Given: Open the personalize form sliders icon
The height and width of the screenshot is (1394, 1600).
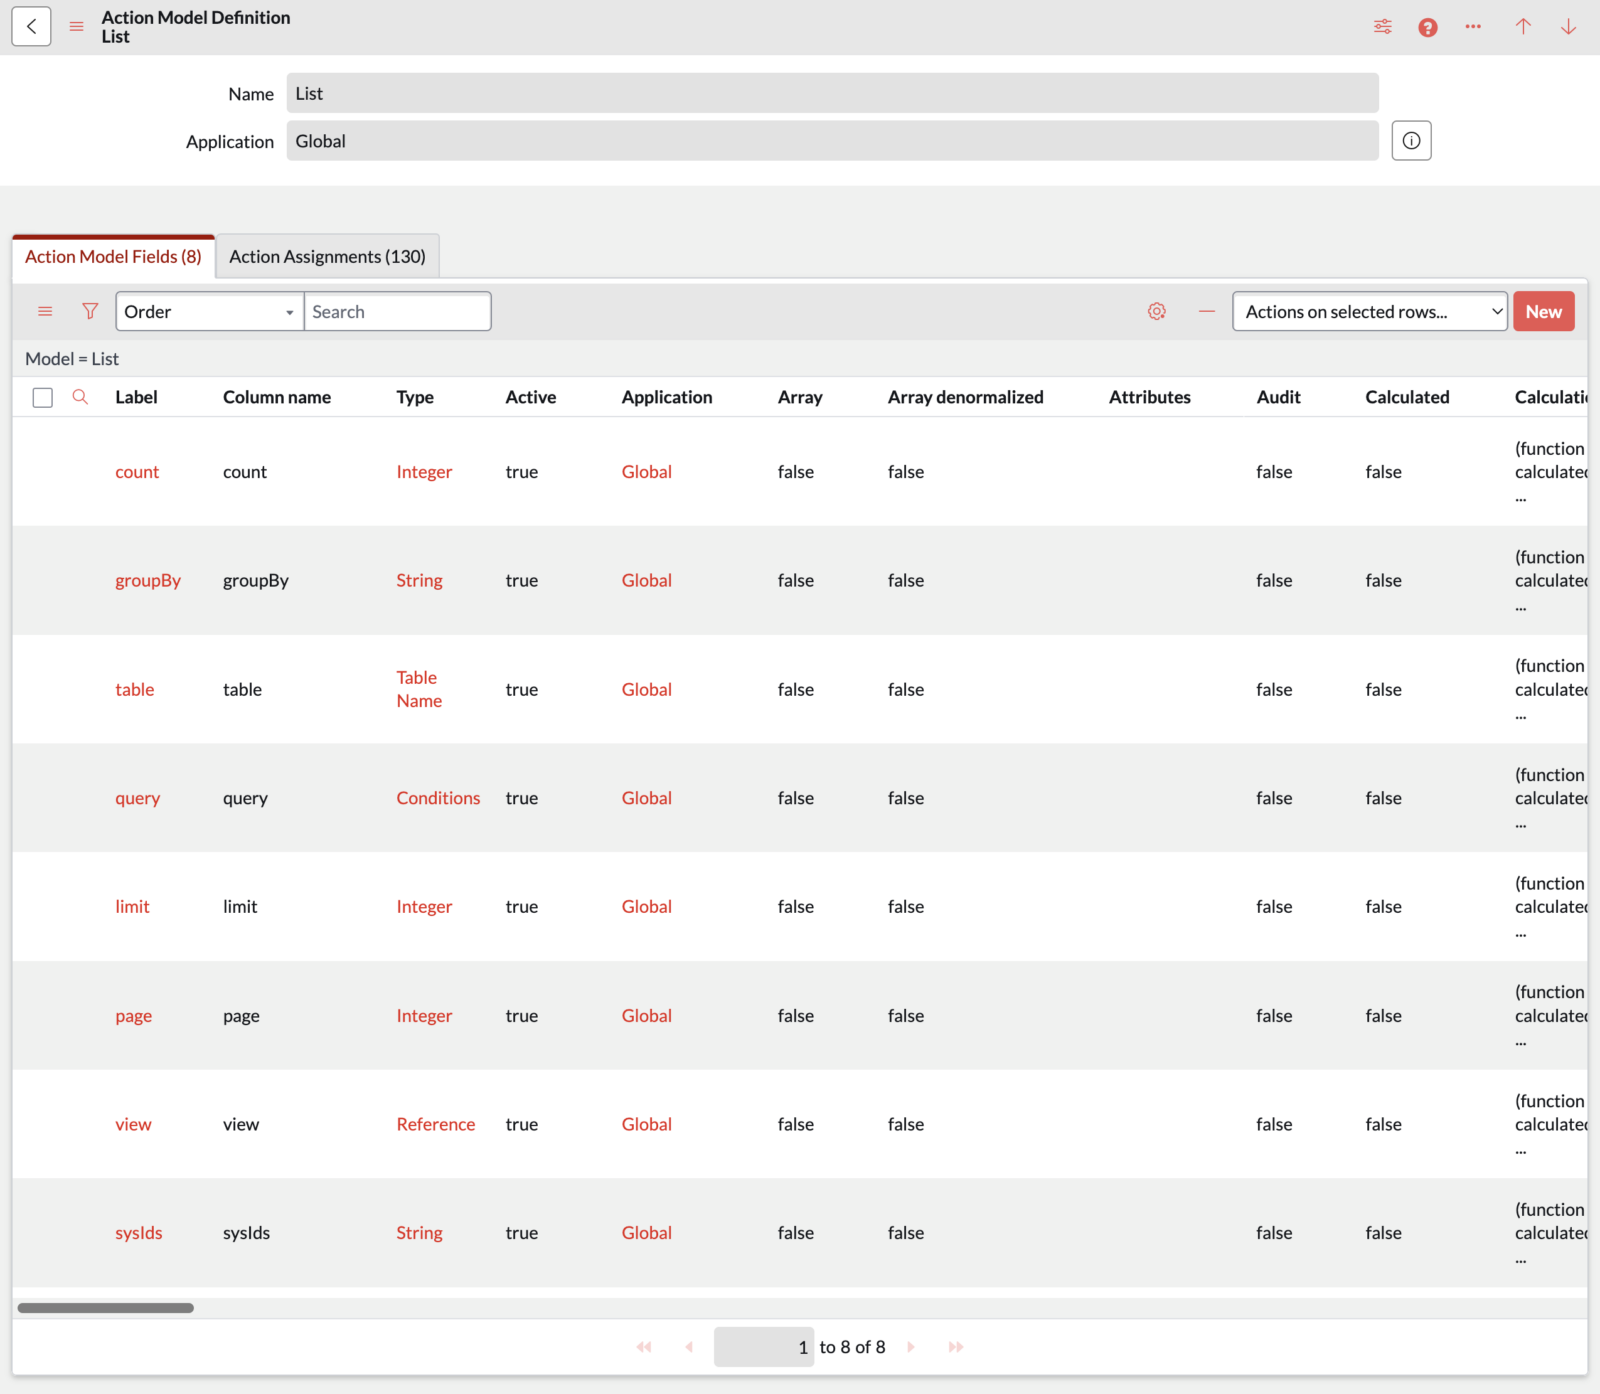Looking at the screenshot, I should [x=1383, y=26].
